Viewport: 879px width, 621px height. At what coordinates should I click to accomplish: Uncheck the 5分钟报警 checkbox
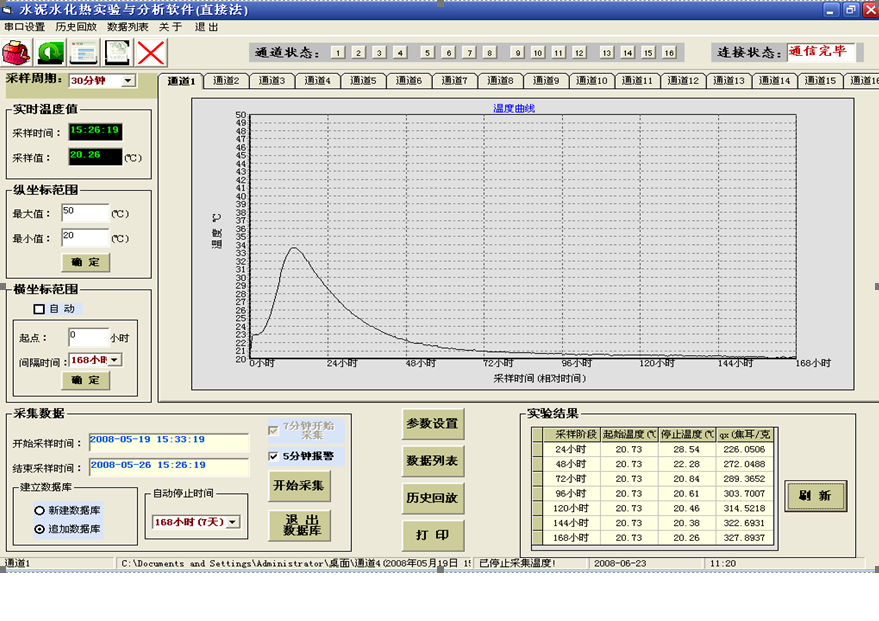point(274,457)
